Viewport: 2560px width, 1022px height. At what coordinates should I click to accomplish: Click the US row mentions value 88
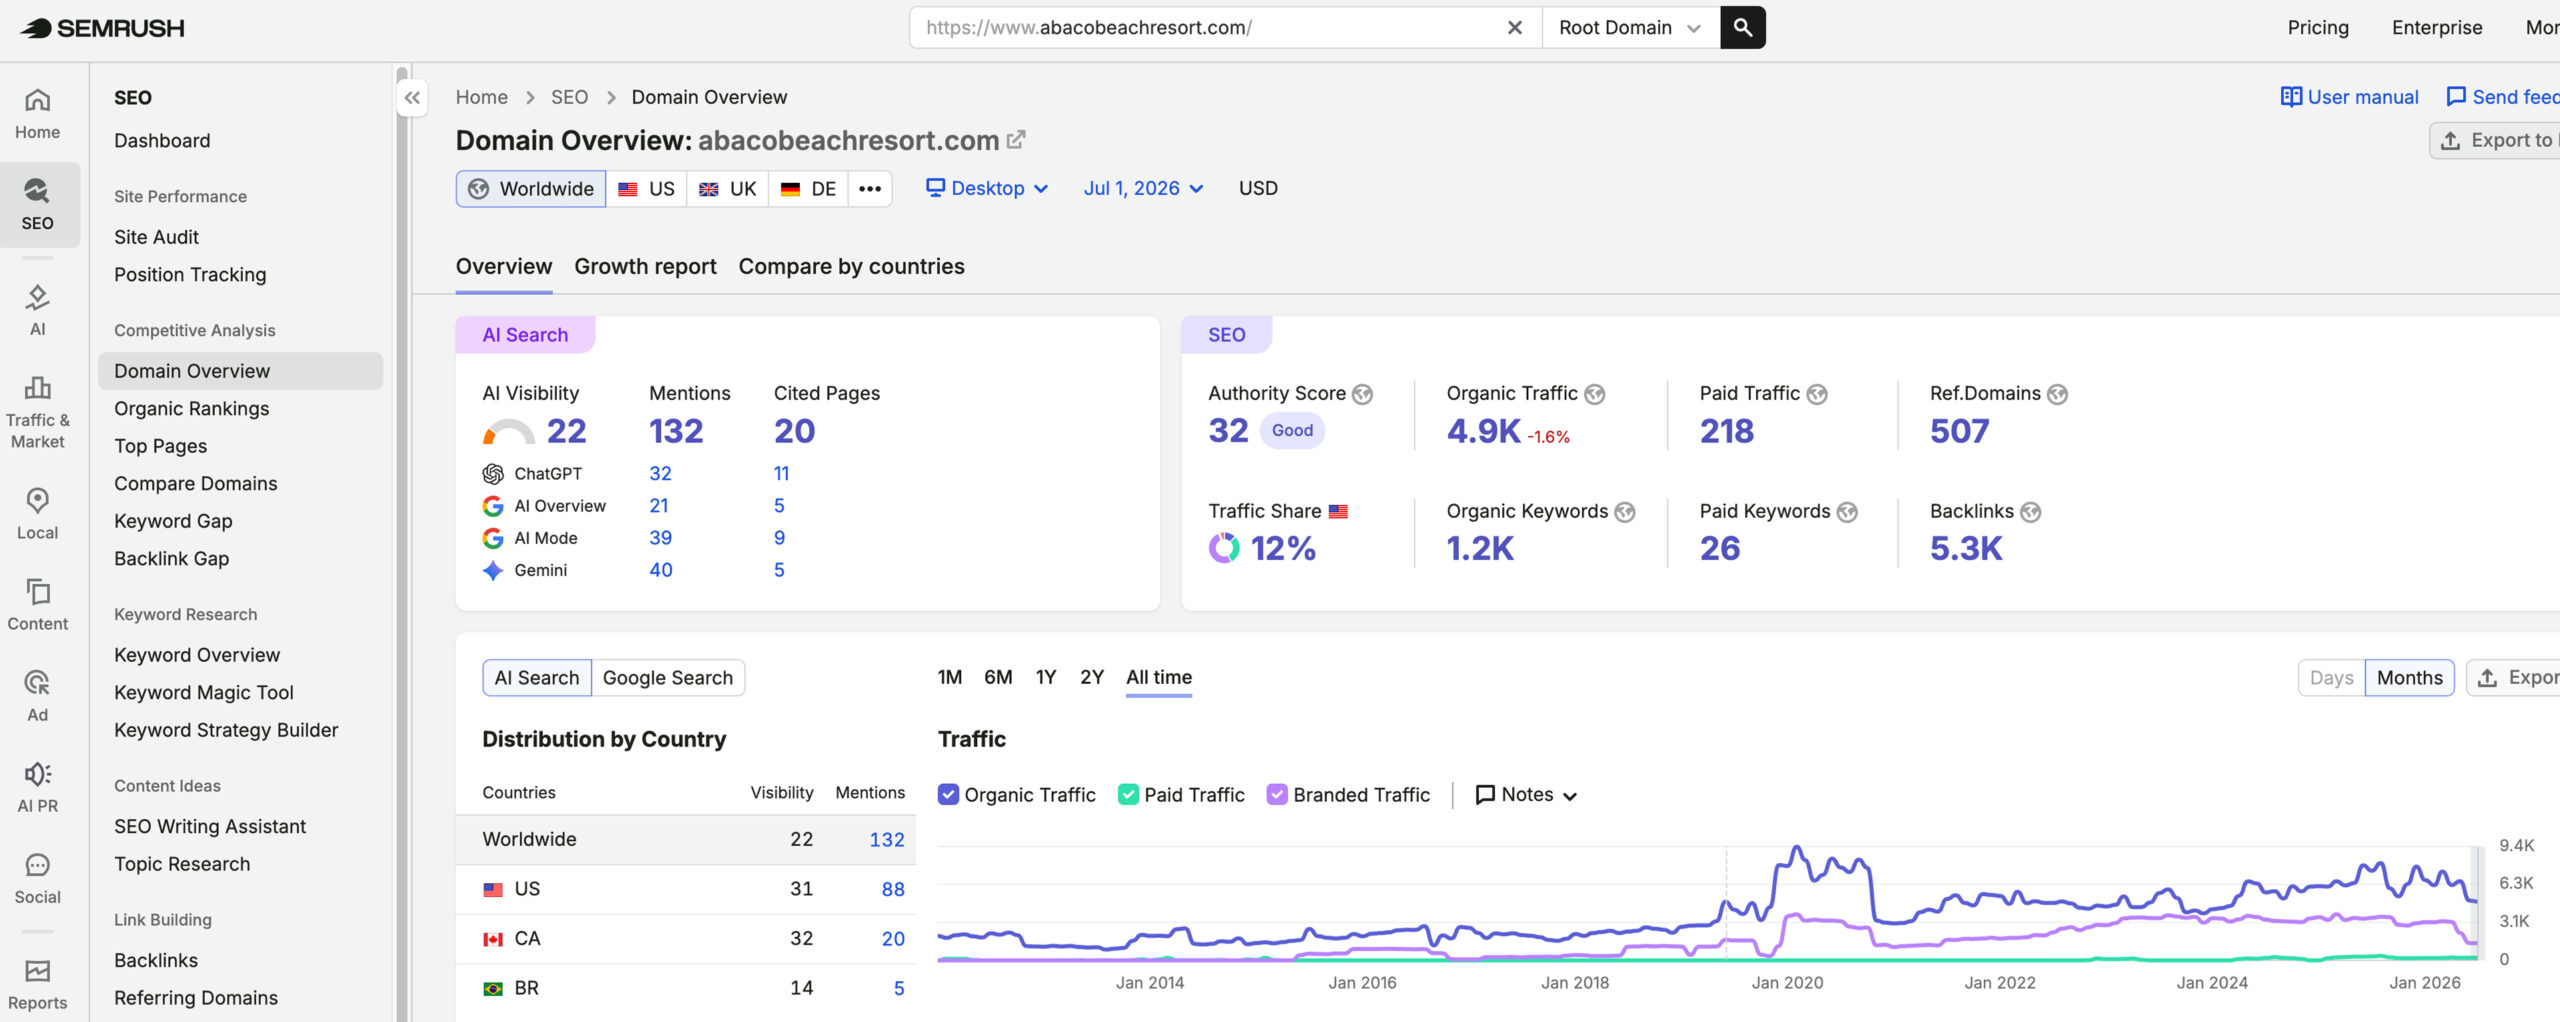click(x=893, y=890)
